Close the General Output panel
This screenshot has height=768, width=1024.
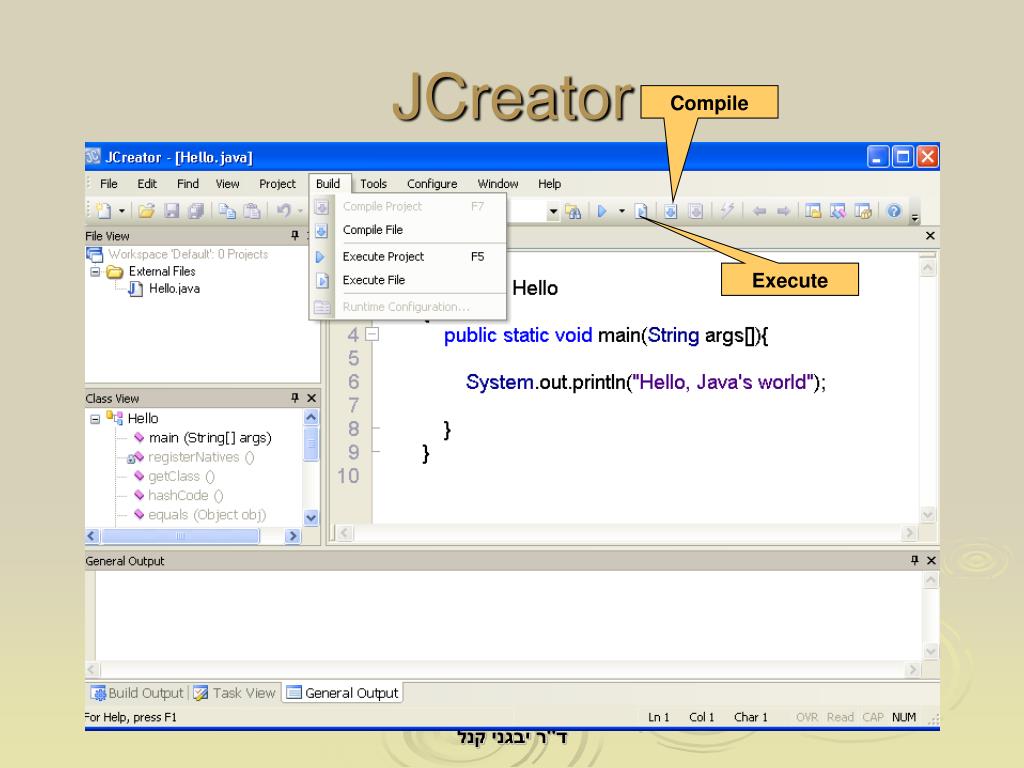[931, 560]
